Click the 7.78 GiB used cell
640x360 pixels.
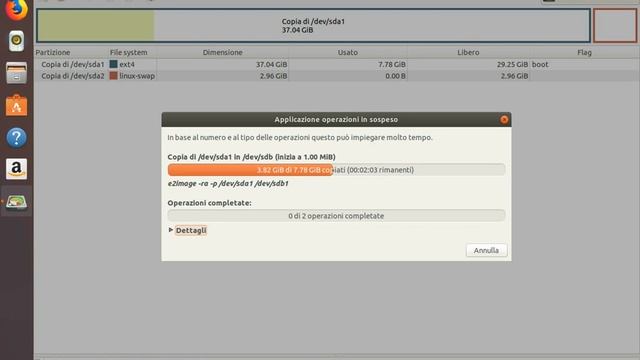click(x=392, y=64)
